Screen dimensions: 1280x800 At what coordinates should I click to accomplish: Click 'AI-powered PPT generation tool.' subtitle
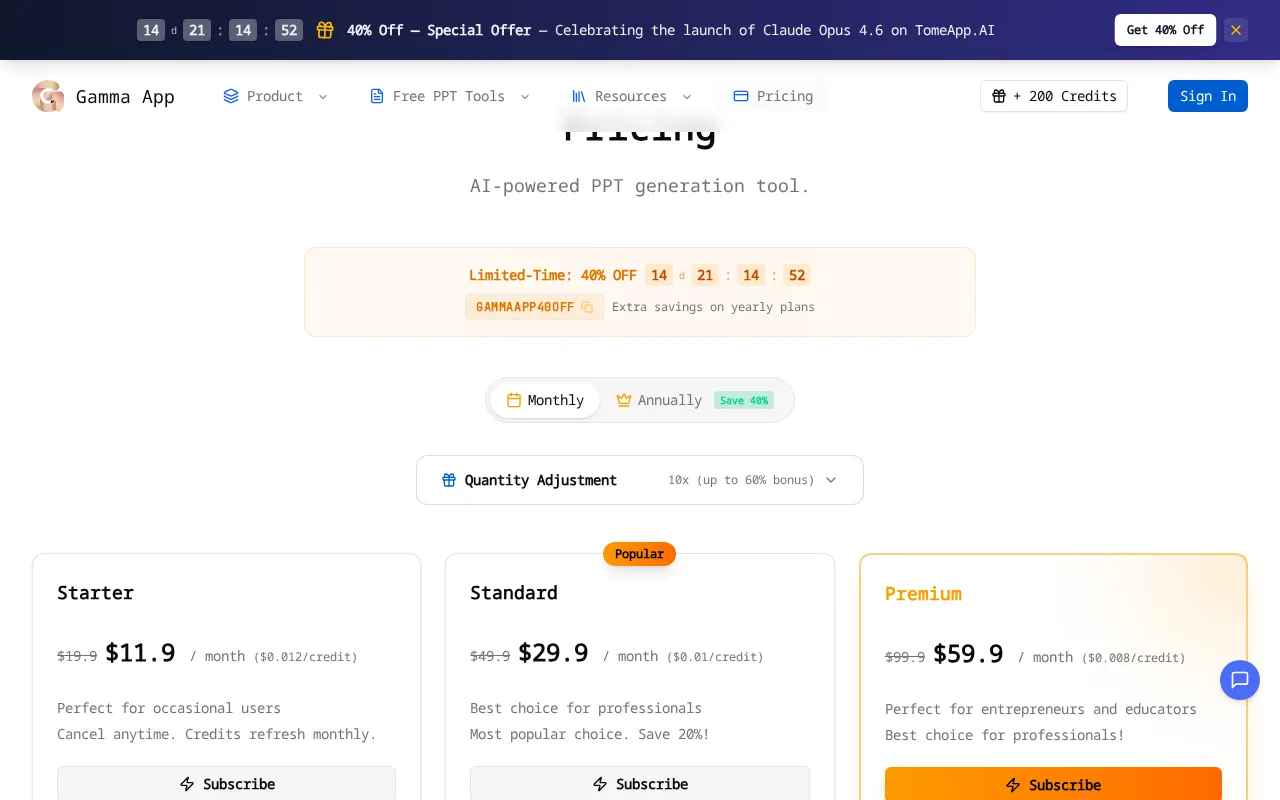[x=640, y=186]
